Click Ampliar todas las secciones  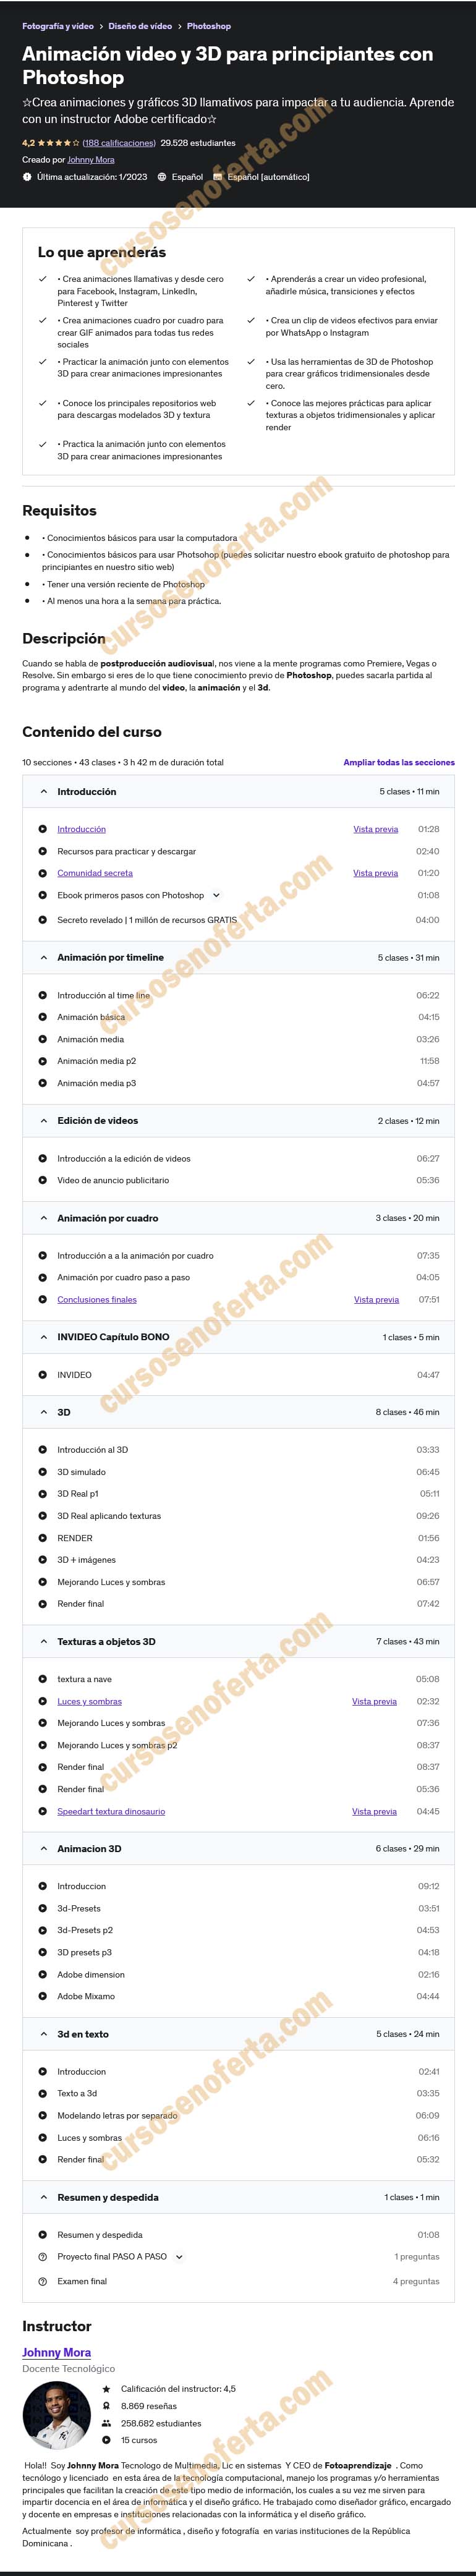click(399, 763)
